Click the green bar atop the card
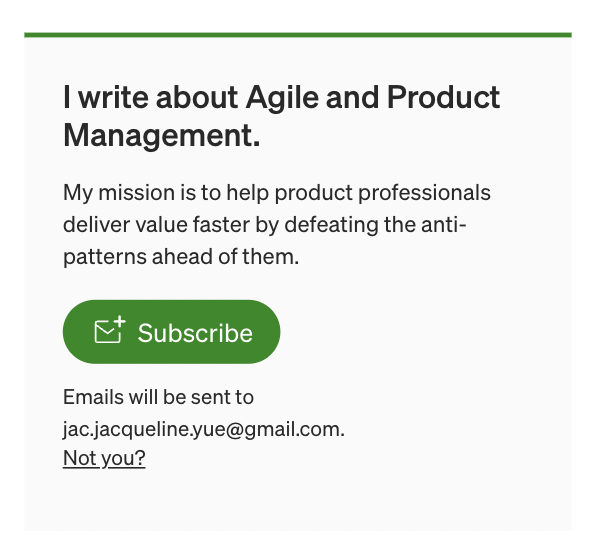The width and height of the screenshot is (600, 560). (x=298, y=35)
